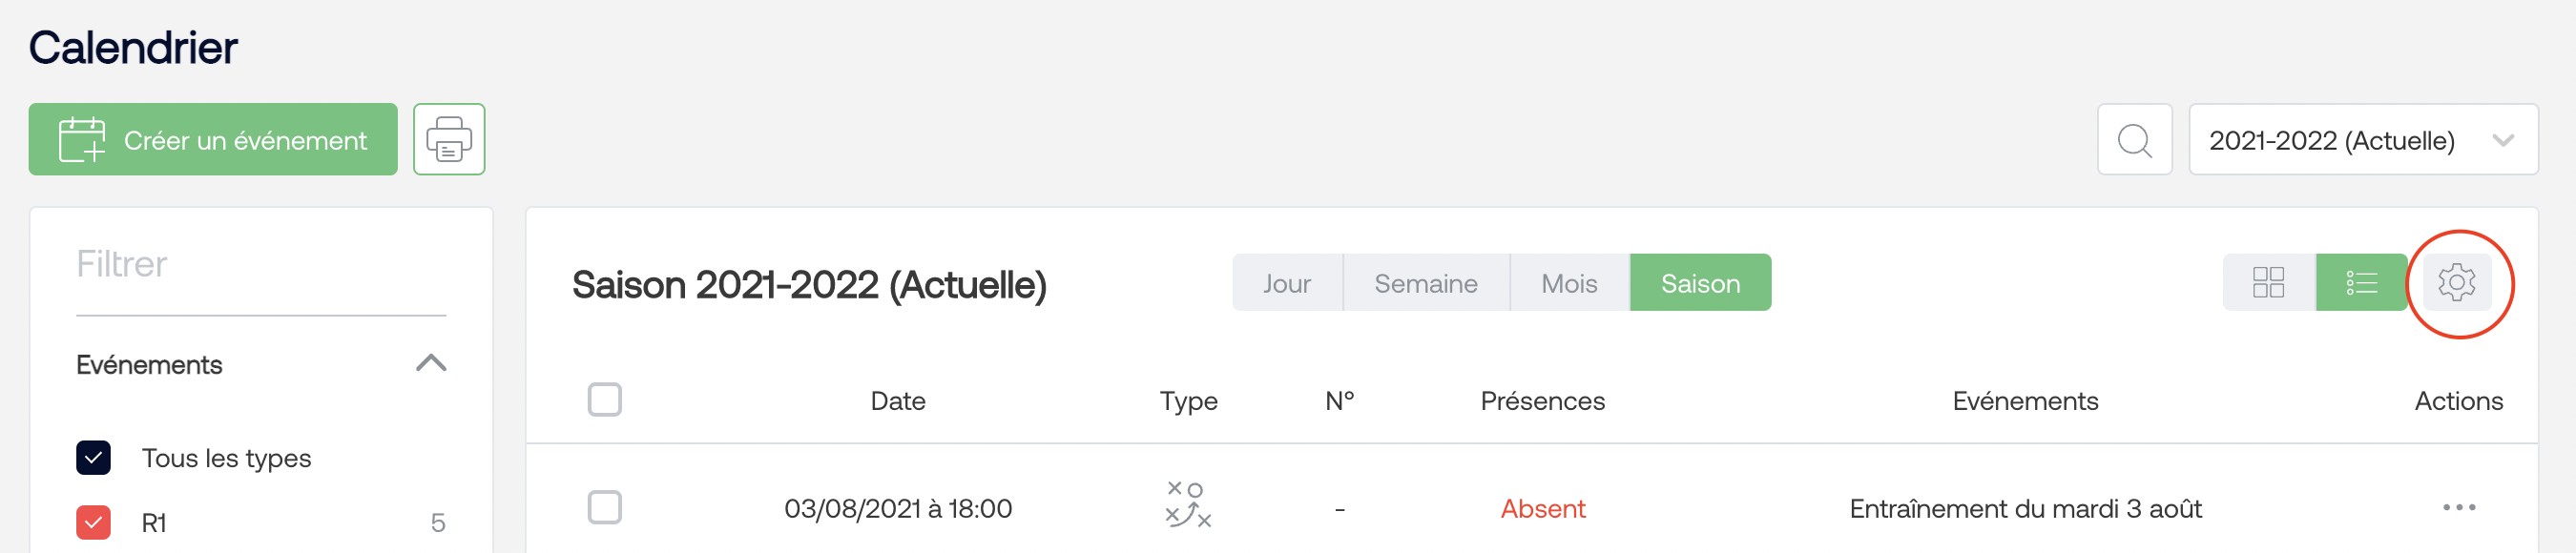Select the Mois view tab
The height and width of the screenshot is (553, 2576).
pos(1568,283)
